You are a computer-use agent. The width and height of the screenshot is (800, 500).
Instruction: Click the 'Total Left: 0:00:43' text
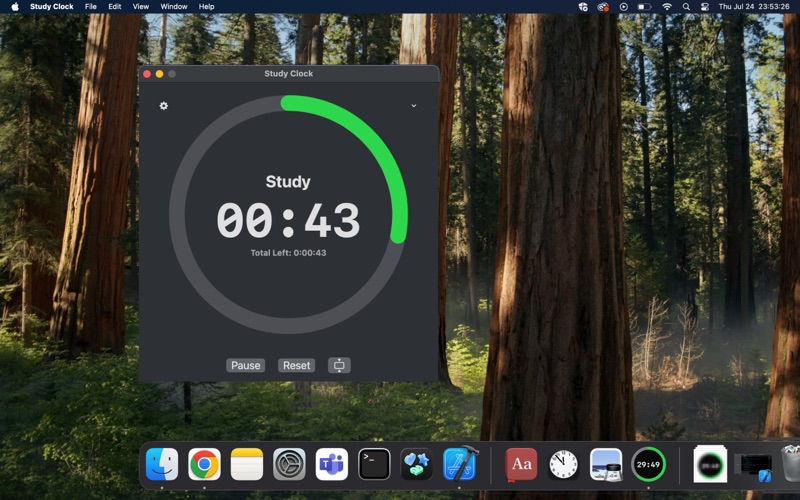click(288, 253)
